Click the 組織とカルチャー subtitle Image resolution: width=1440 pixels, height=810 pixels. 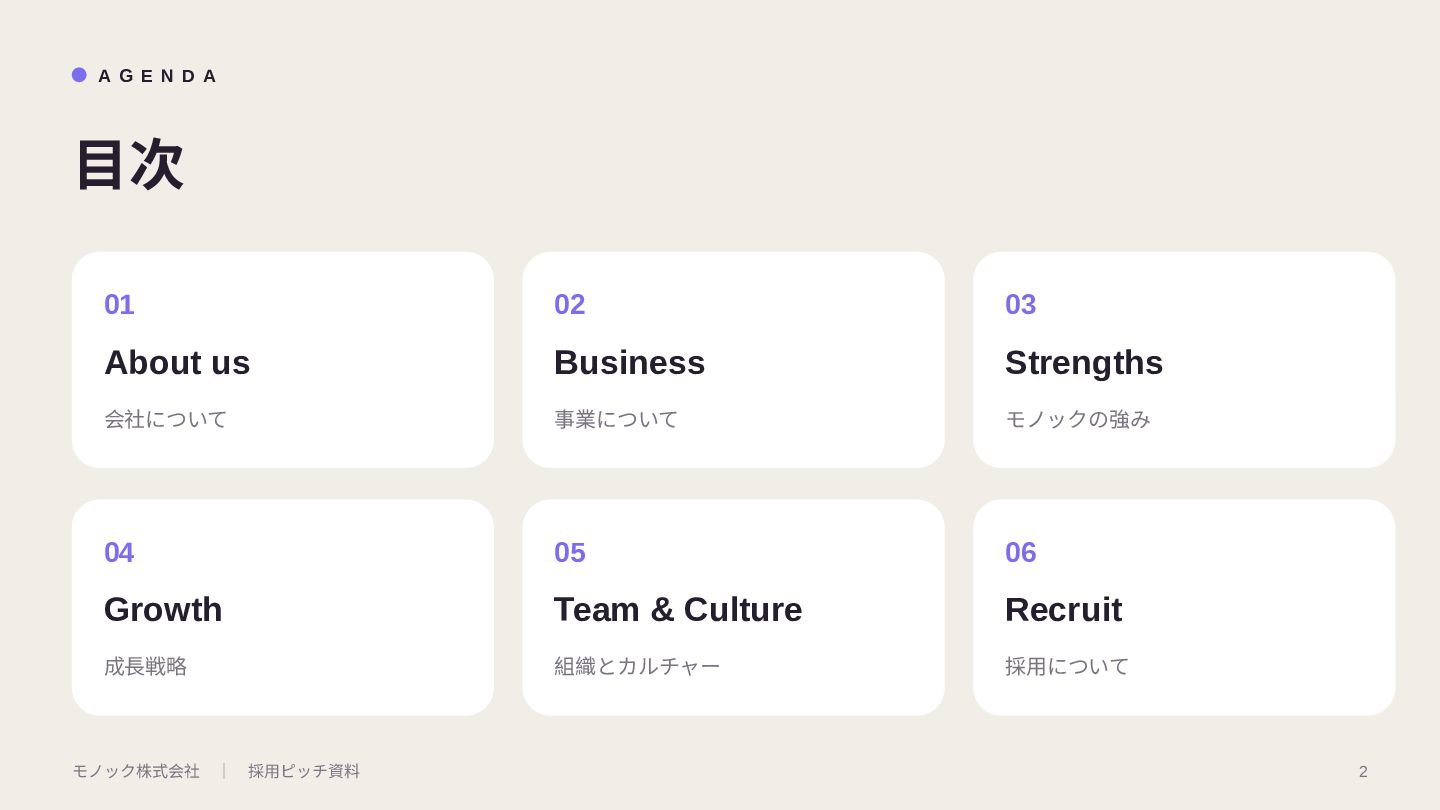(637, 666)
